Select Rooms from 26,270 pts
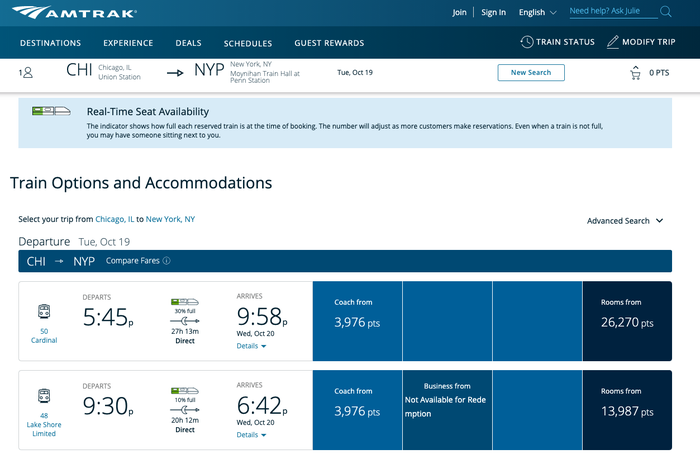Screen dimensions: 700x454 pyautogui.click(x=627, y=321)
